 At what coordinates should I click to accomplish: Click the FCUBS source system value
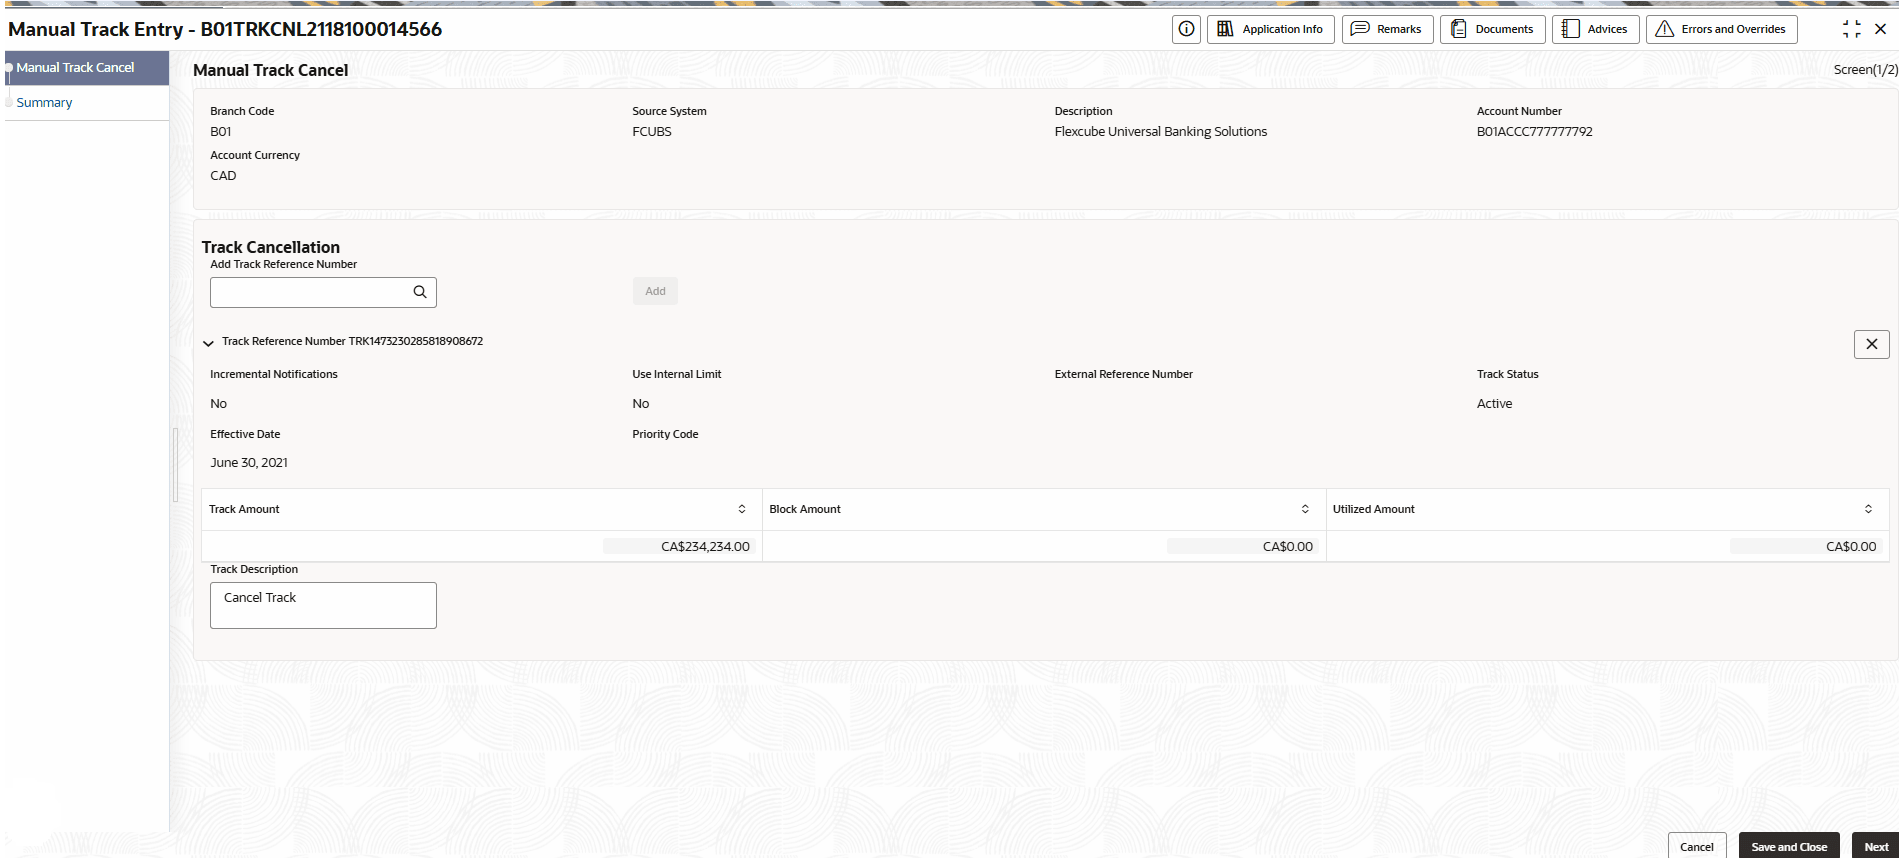(x=652, y=131)
